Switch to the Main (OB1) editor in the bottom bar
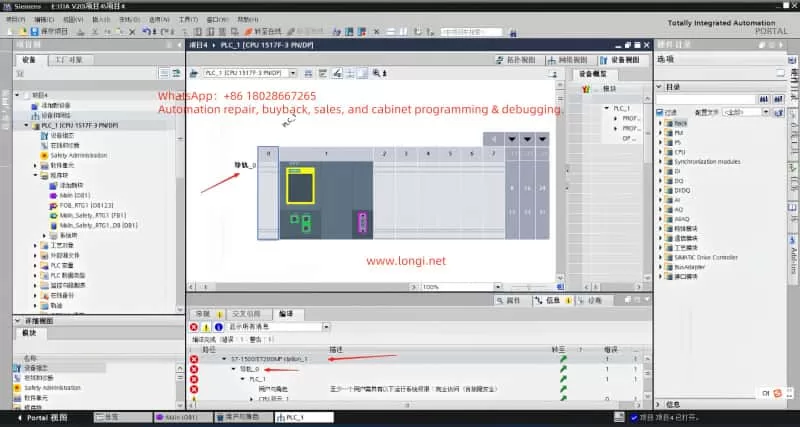 (x=183, y=417)
